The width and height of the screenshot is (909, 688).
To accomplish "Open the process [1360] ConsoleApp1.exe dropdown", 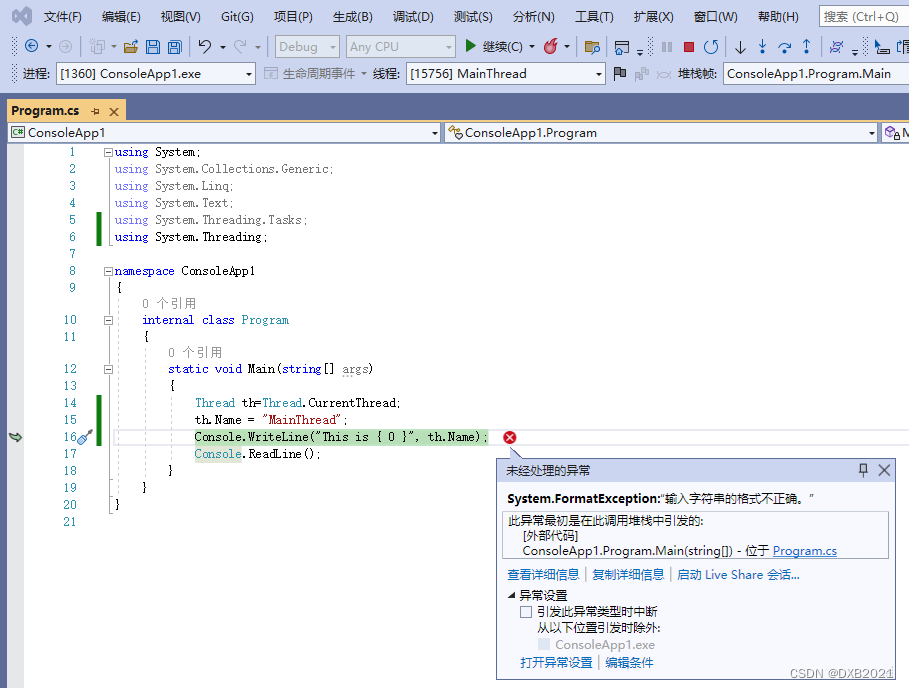I will click(x=249, y=74).
